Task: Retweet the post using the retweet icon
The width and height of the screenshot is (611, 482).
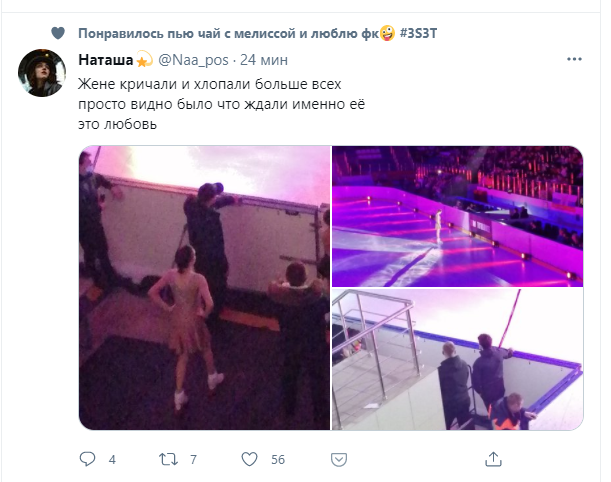Action: (x=168, y=459)
